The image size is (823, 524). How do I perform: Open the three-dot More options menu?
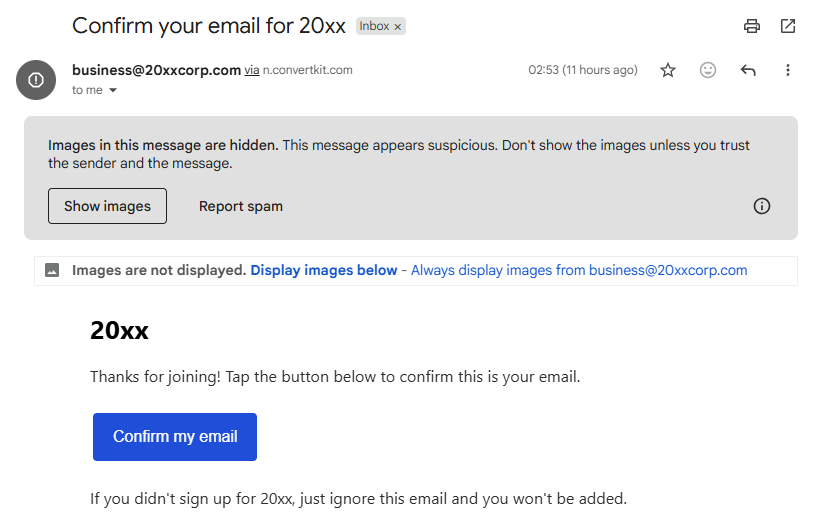coord(787,70)
